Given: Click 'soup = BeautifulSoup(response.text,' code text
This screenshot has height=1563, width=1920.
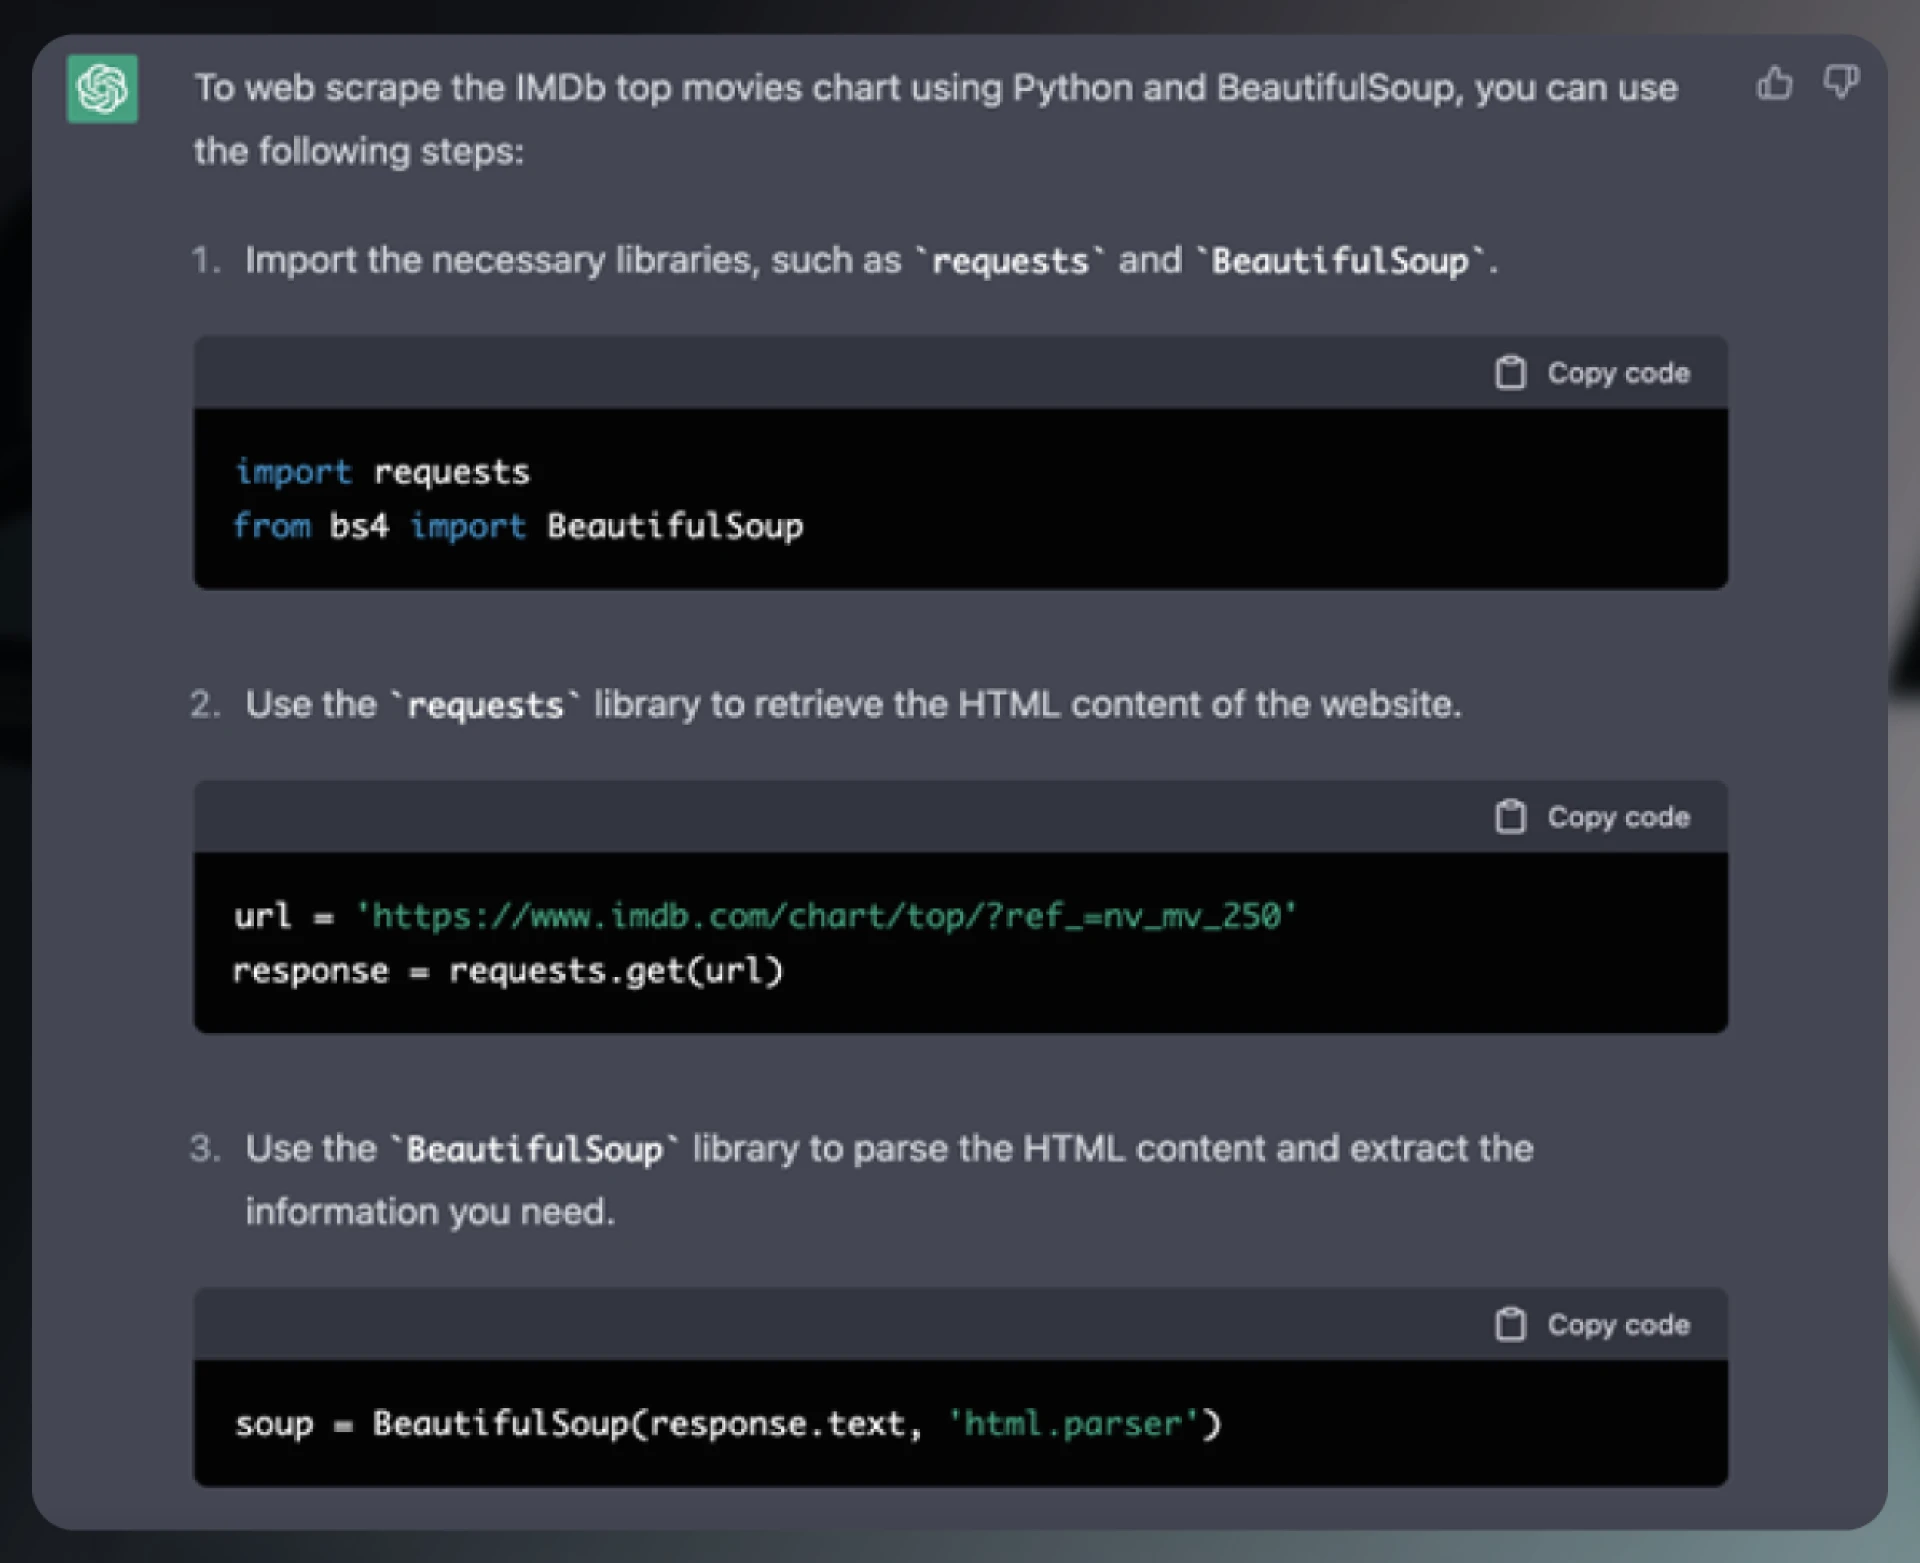Looking at the screenshot, I should click(x=579, y=1423).
